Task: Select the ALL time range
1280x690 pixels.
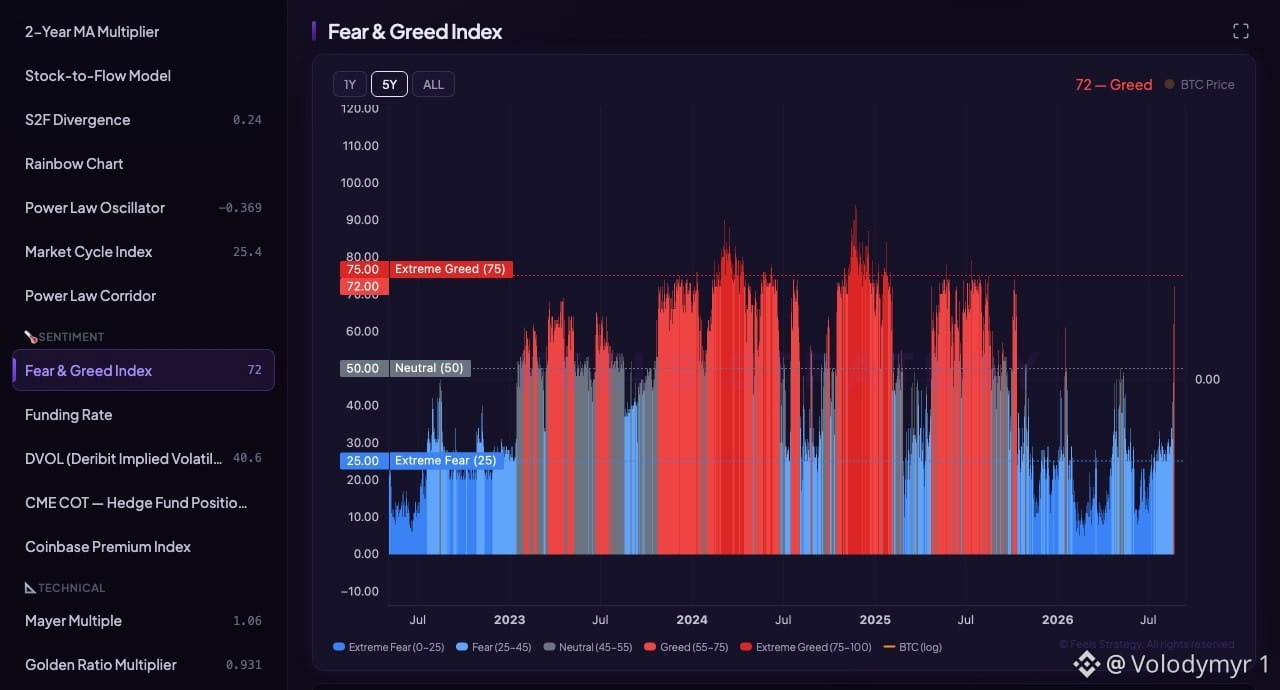Action: tap(433, 85)
